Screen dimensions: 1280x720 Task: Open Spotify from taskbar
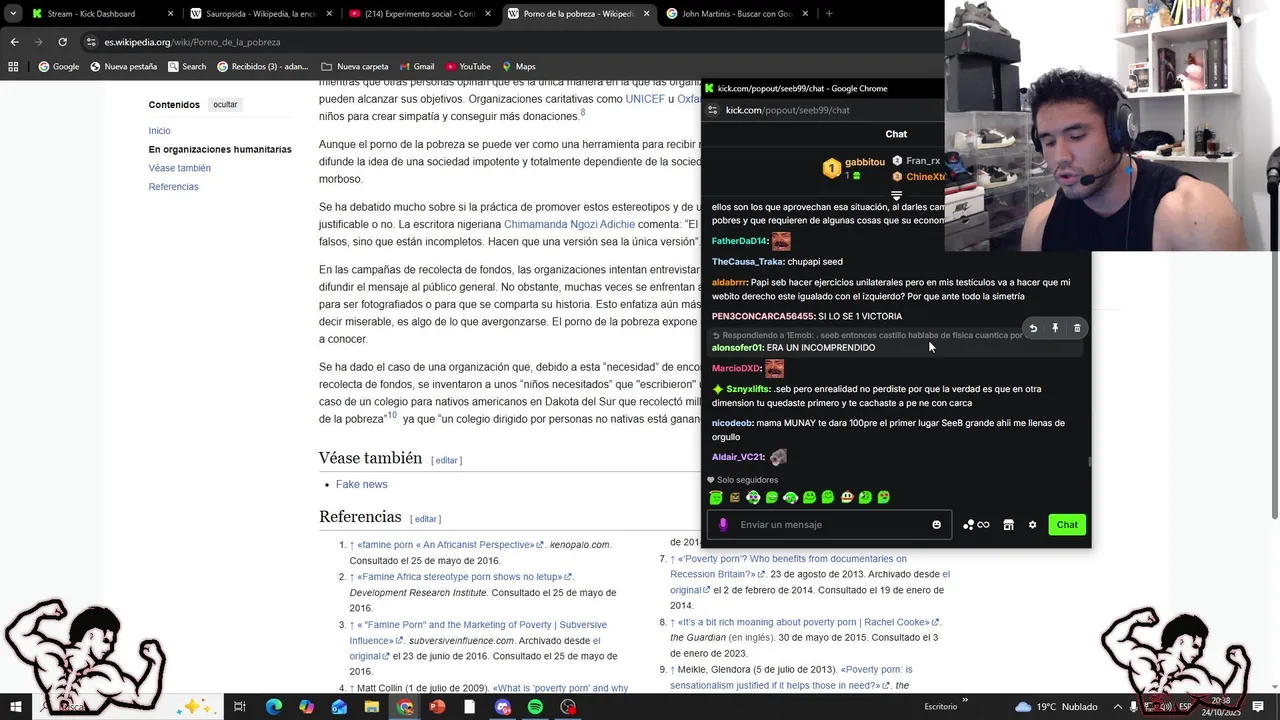(x=535, y=707)
